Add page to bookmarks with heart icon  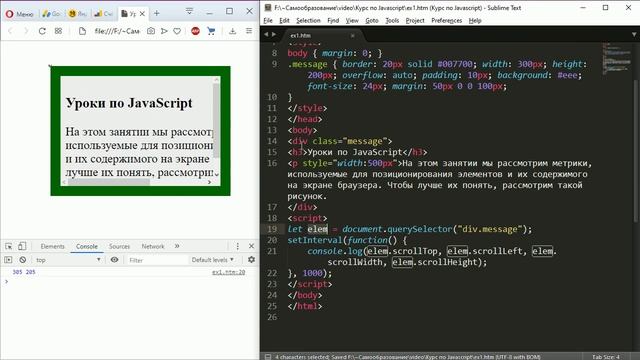pyautogui.click(x=177, y=31)
